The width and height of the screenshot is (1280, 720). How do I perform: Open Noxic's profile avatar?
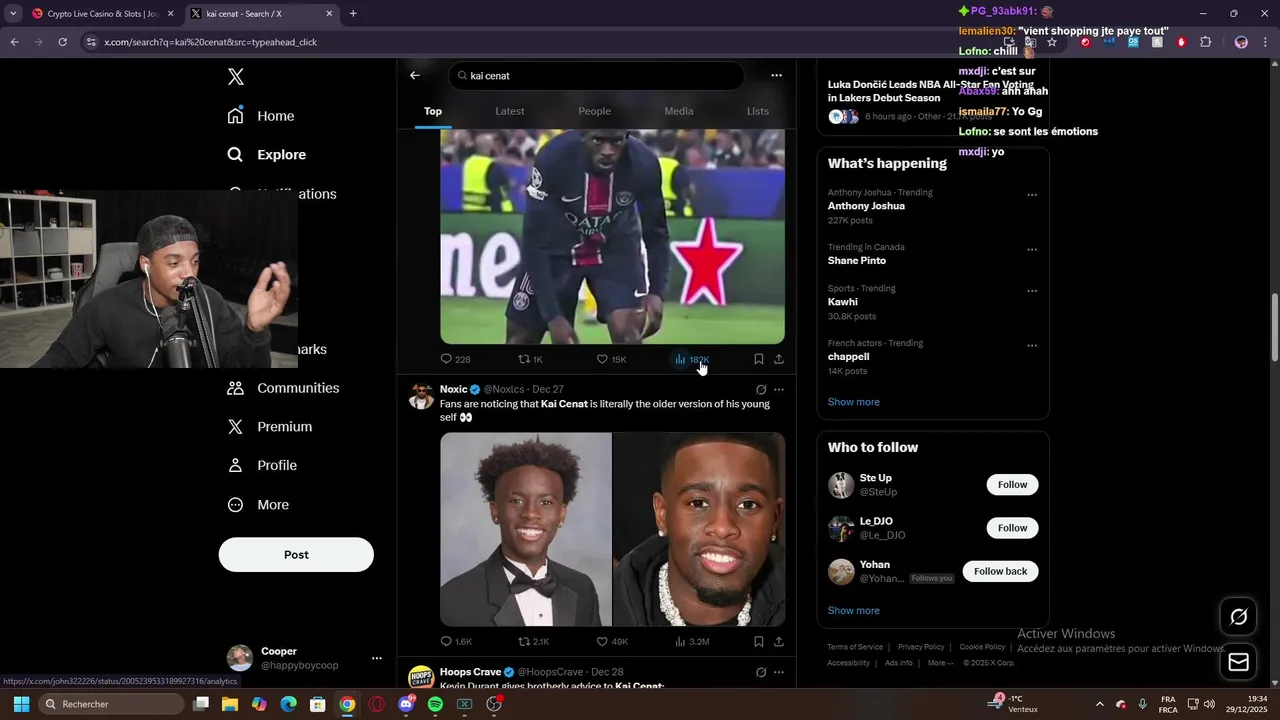421,396
